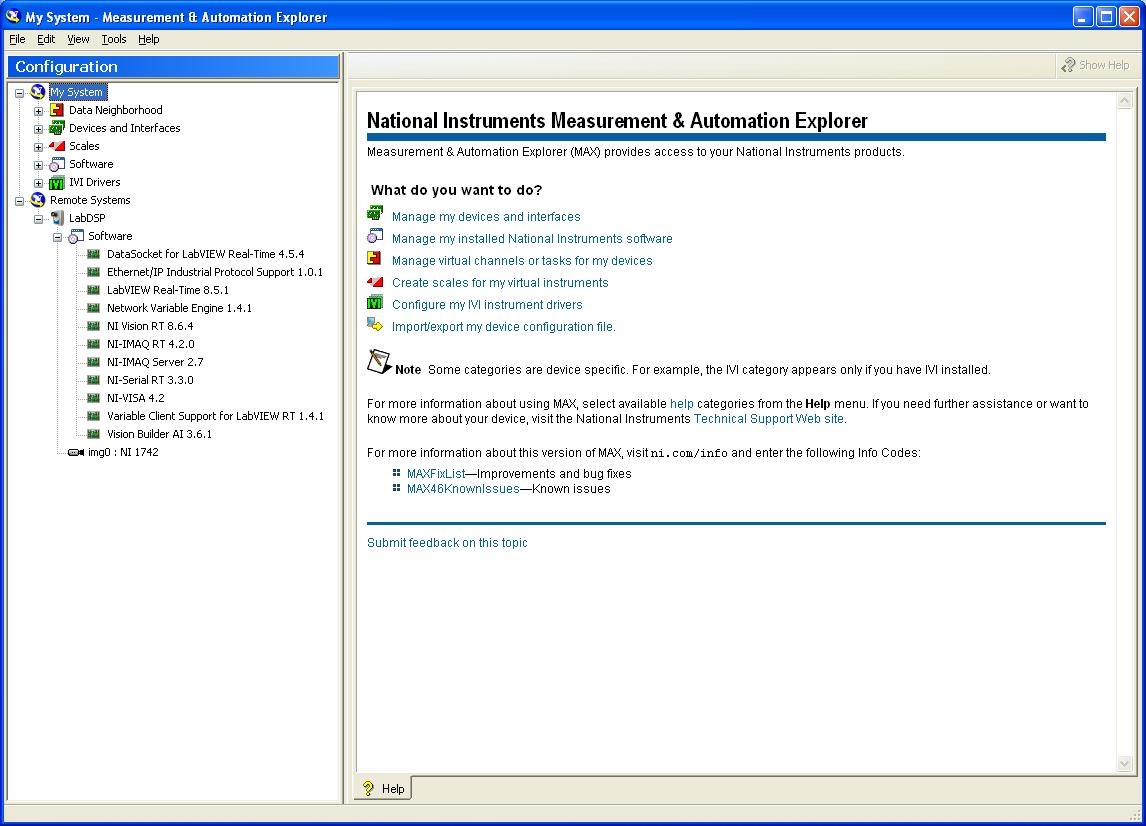Open the Edit menu

coord(46,39)
